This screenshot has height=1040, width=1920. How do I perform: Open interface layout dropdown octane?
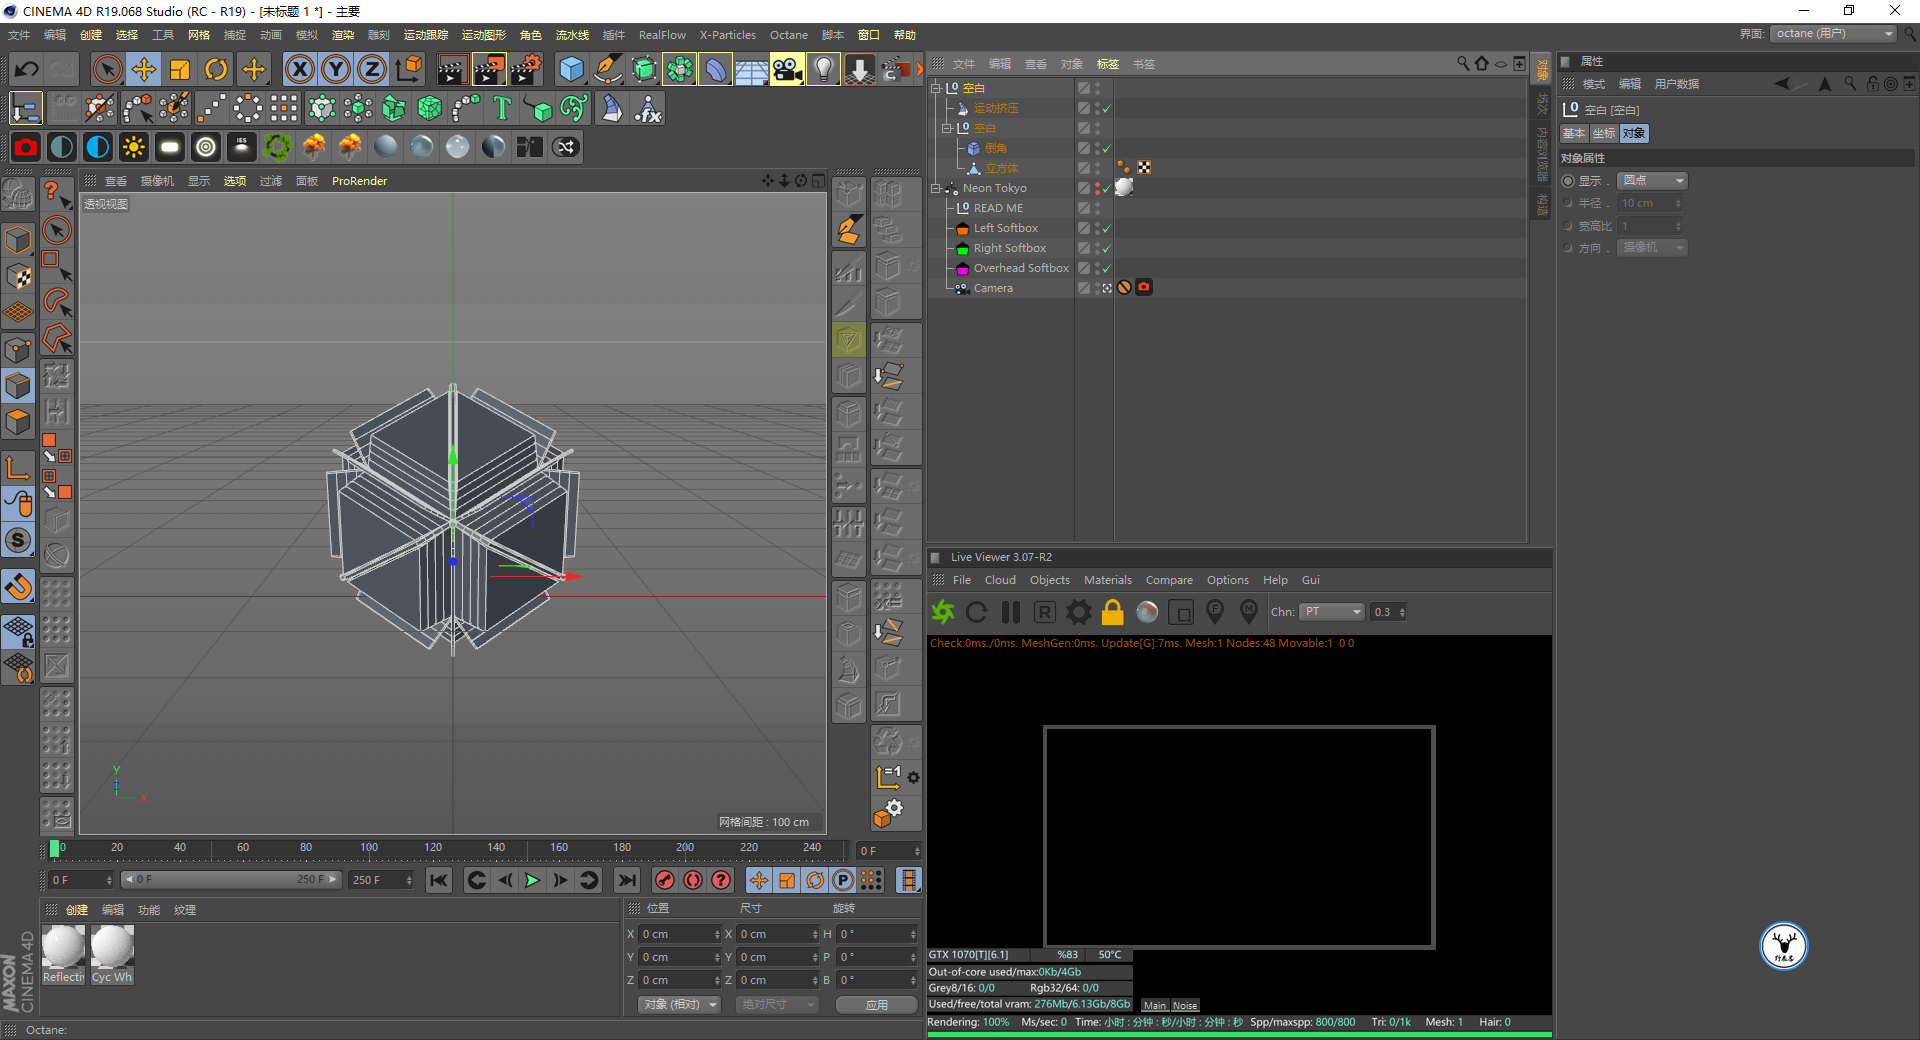pyautogui.click(x=1833, y=34)
